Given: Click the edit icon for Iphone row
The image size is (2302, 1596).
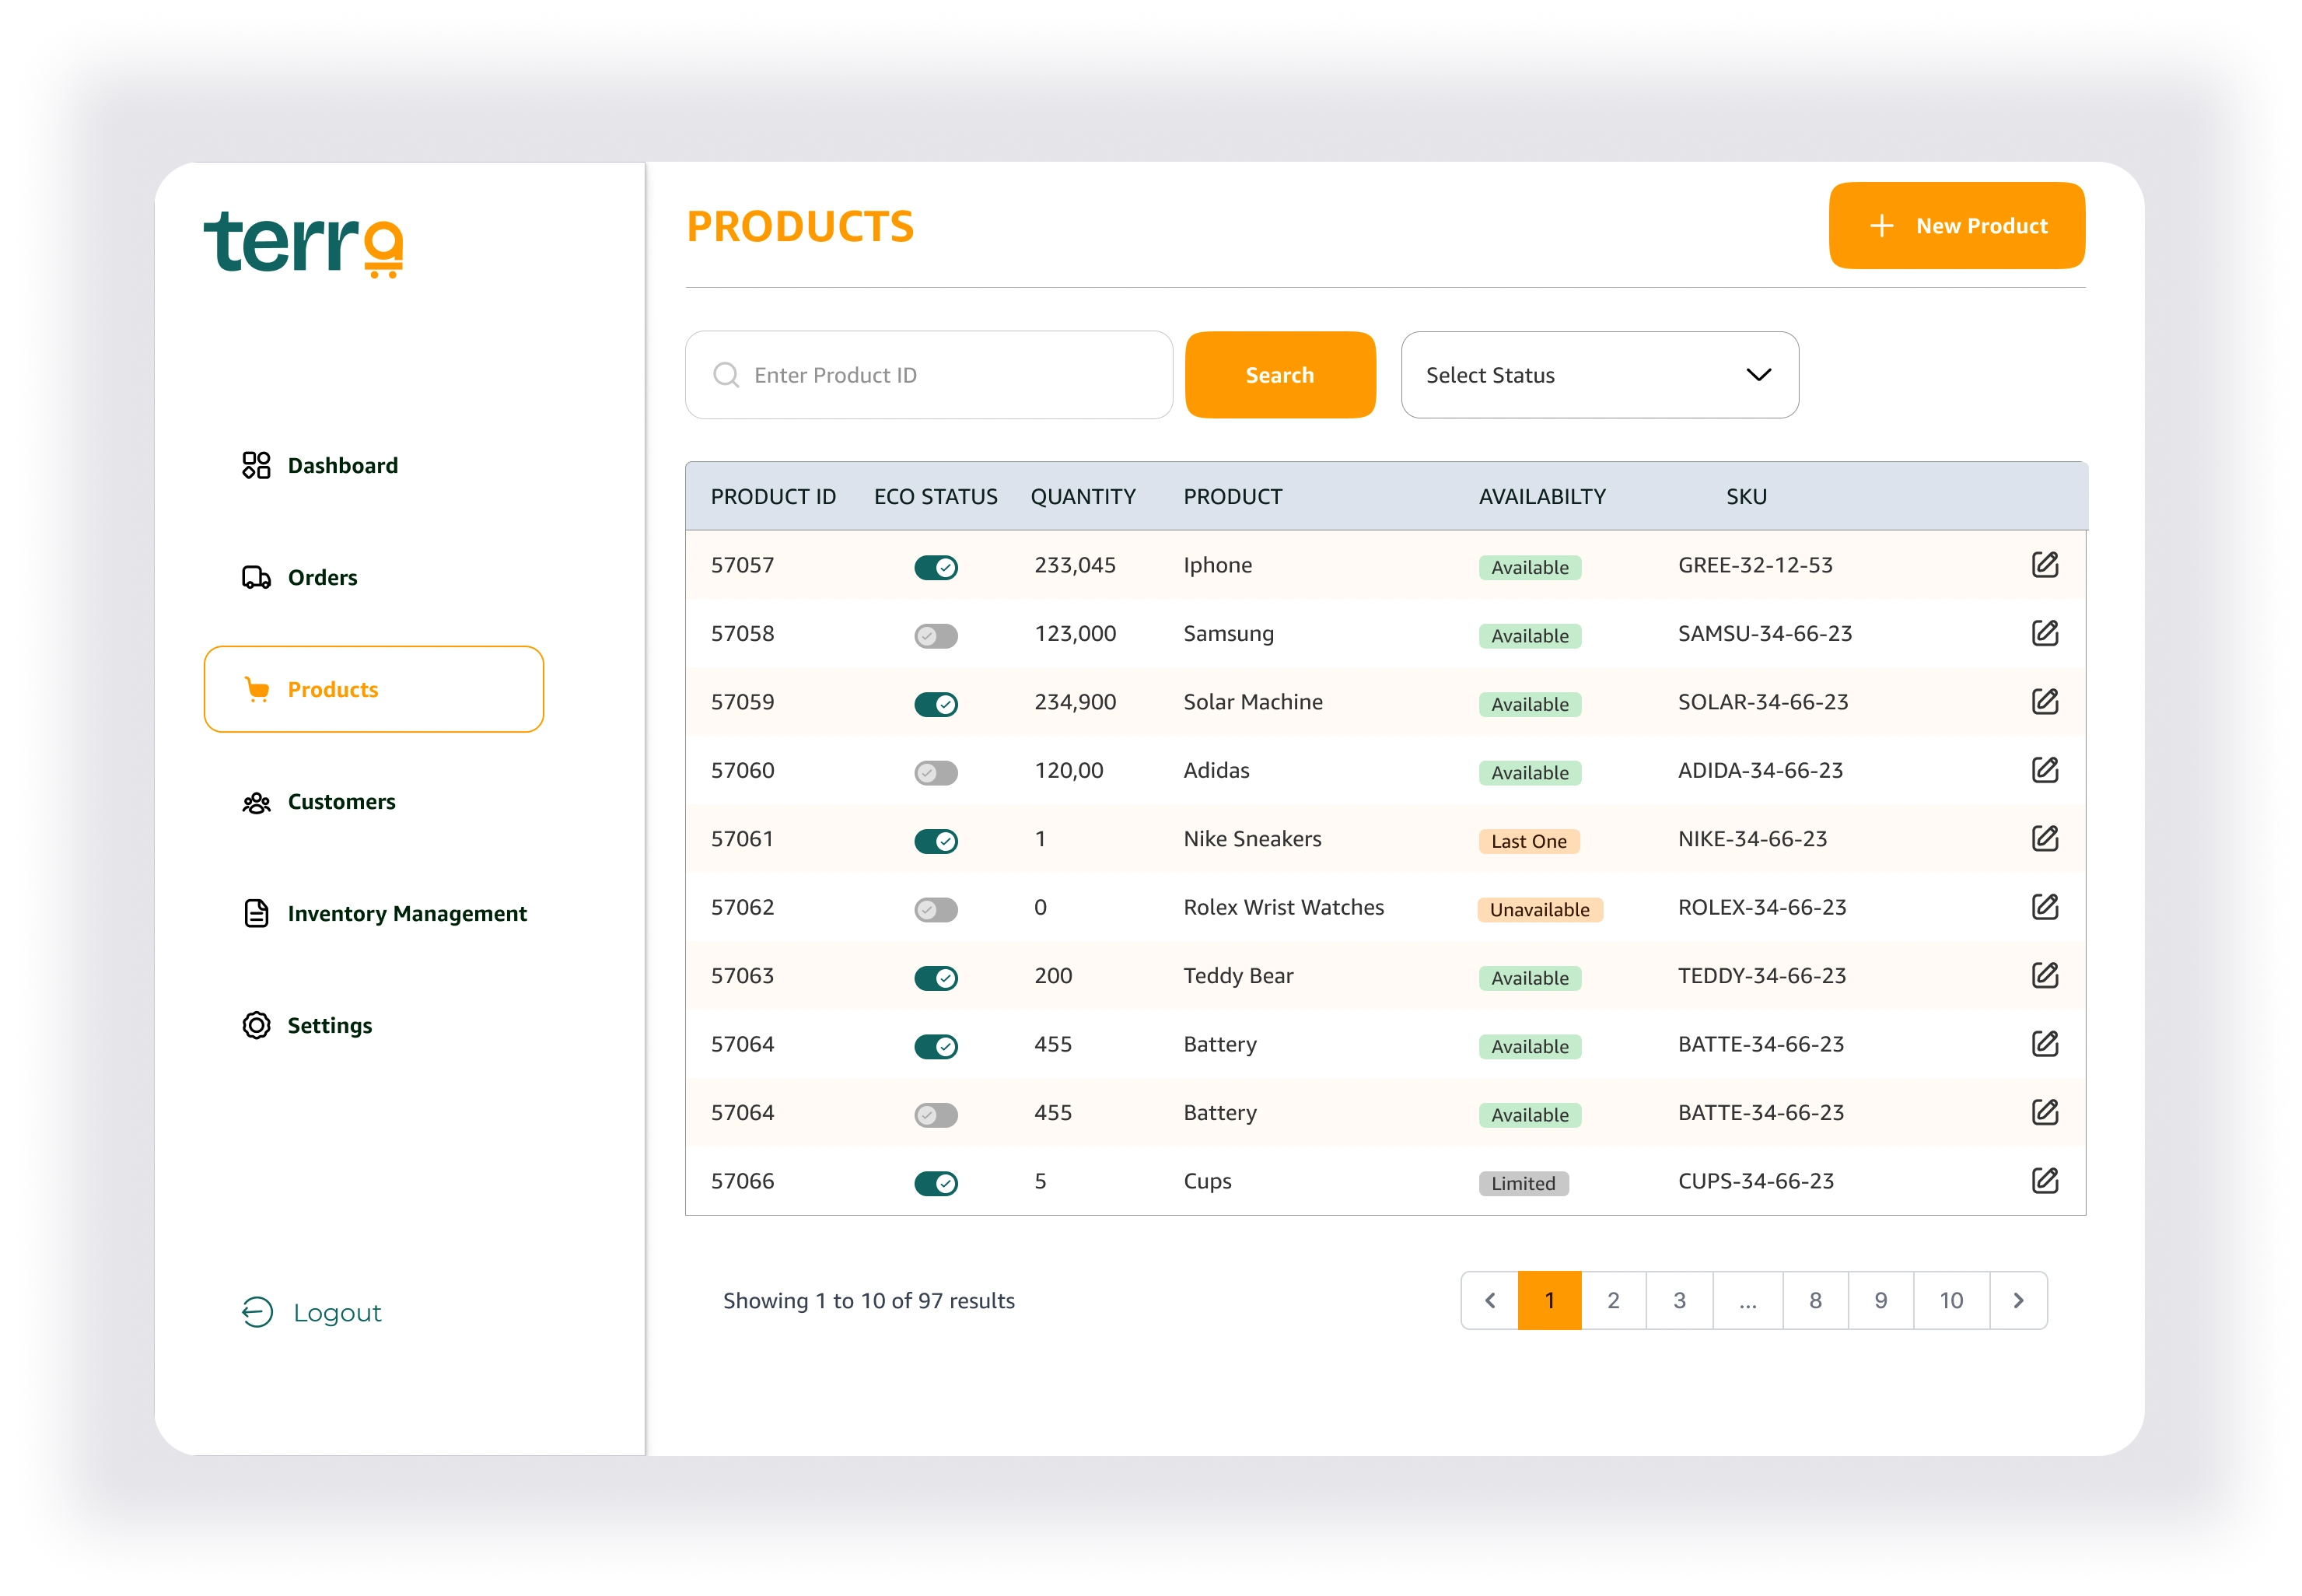Looking at the screenshot, I should click(2044, 565).
